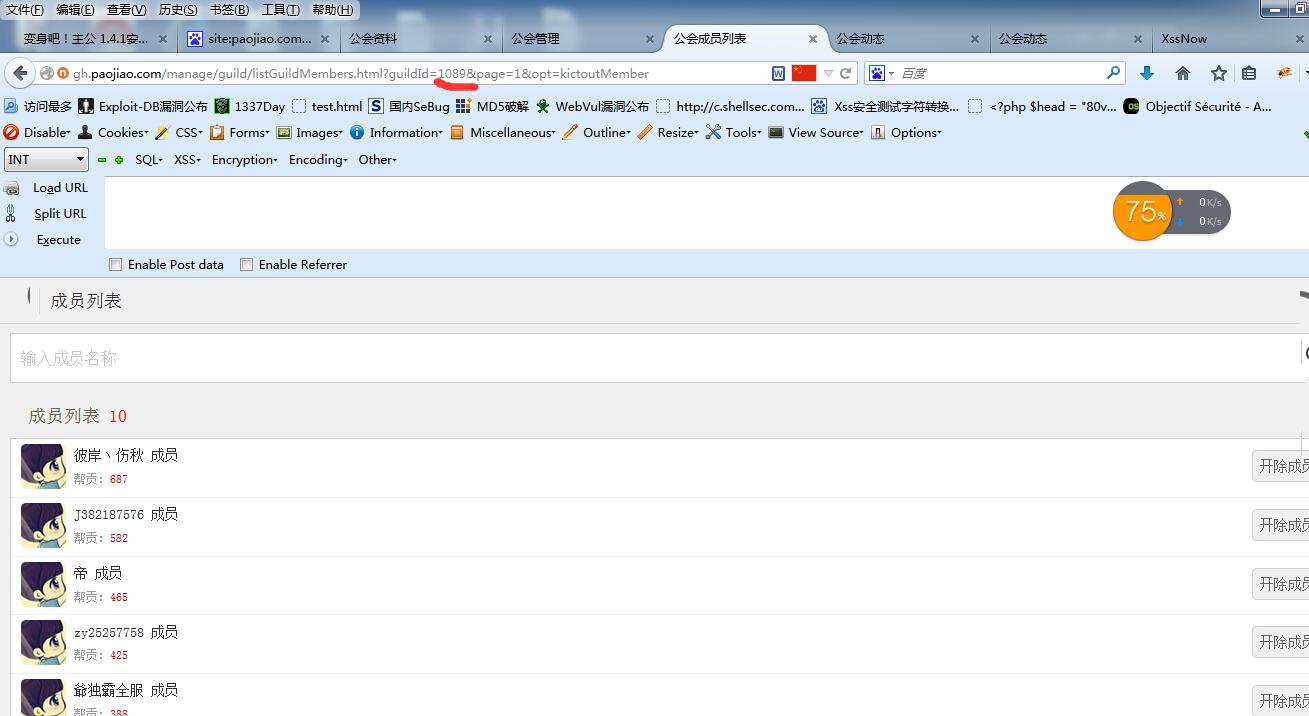
Task: Click 开除成员 button for 彼岸丶伤秋
Action: pos(1282,466)
